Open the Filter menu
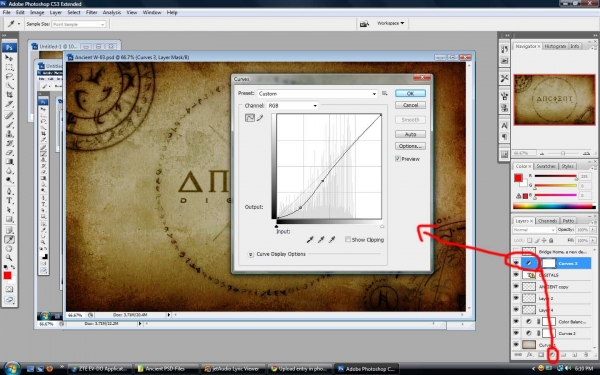This screenshot has width=600, height=375. pyautogui.click(x=91, y=12)
